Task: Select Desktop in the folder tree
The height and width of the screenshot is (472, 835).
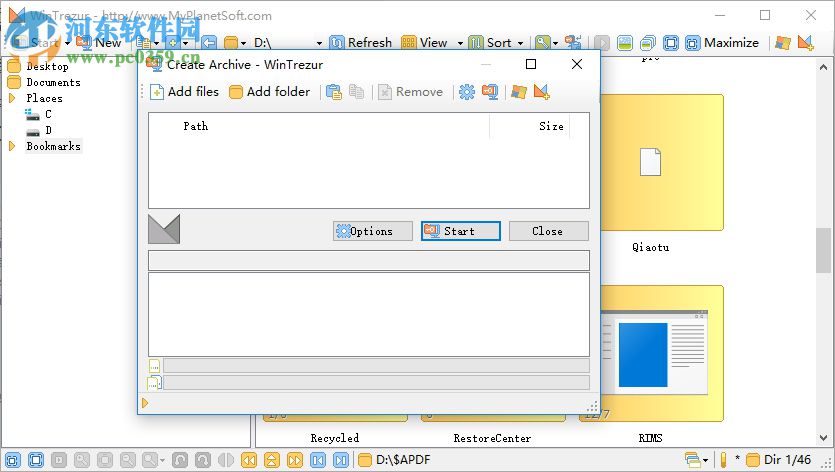Action: coord(47,67)
